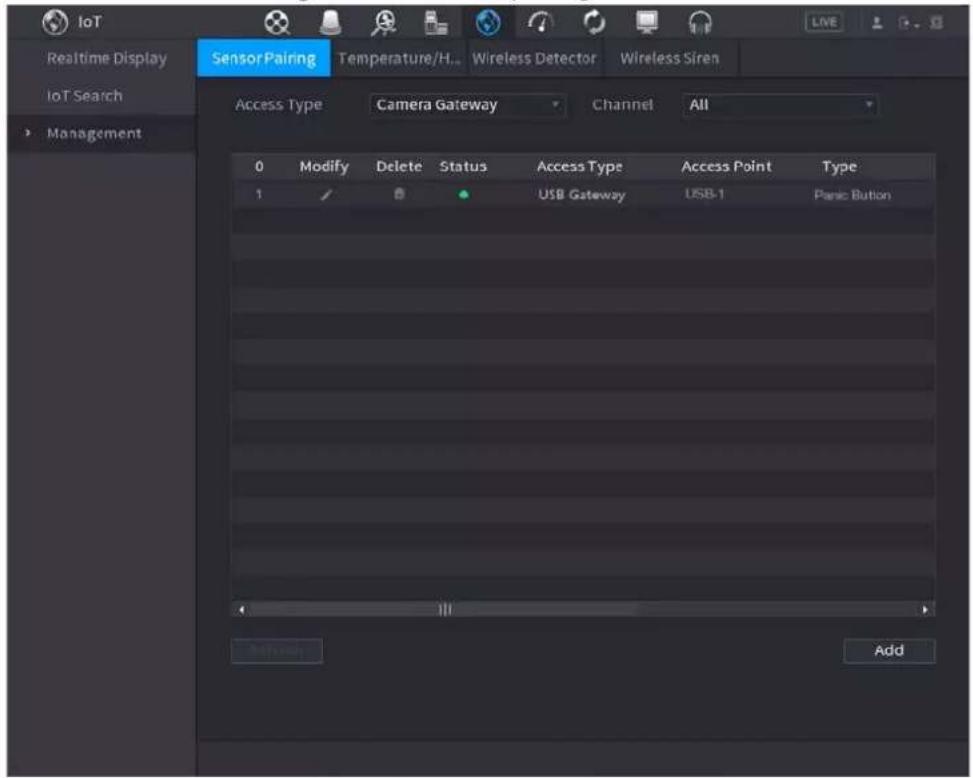Viewport: 973px width, 778px height.
Task: Open Realtime Display in sidebar
Action: (x=107, y=58)
